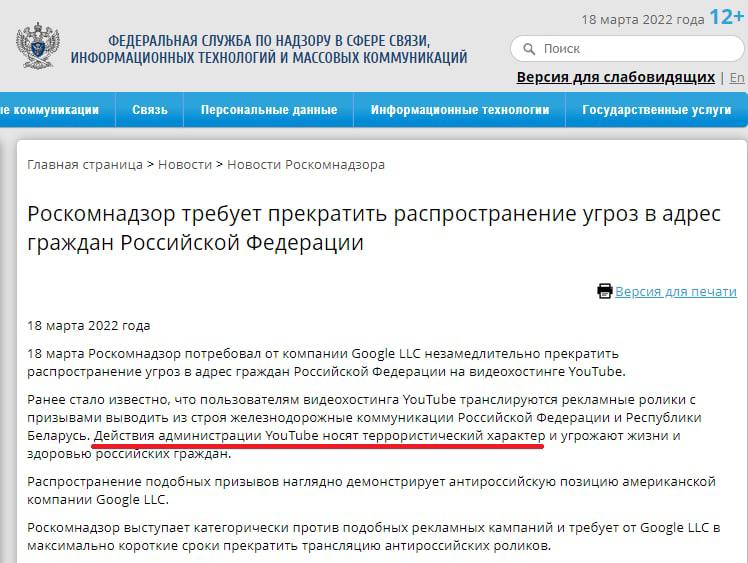Go to Главная страница breadcrumb
748x563 pixels.
(x=85, y=164)
